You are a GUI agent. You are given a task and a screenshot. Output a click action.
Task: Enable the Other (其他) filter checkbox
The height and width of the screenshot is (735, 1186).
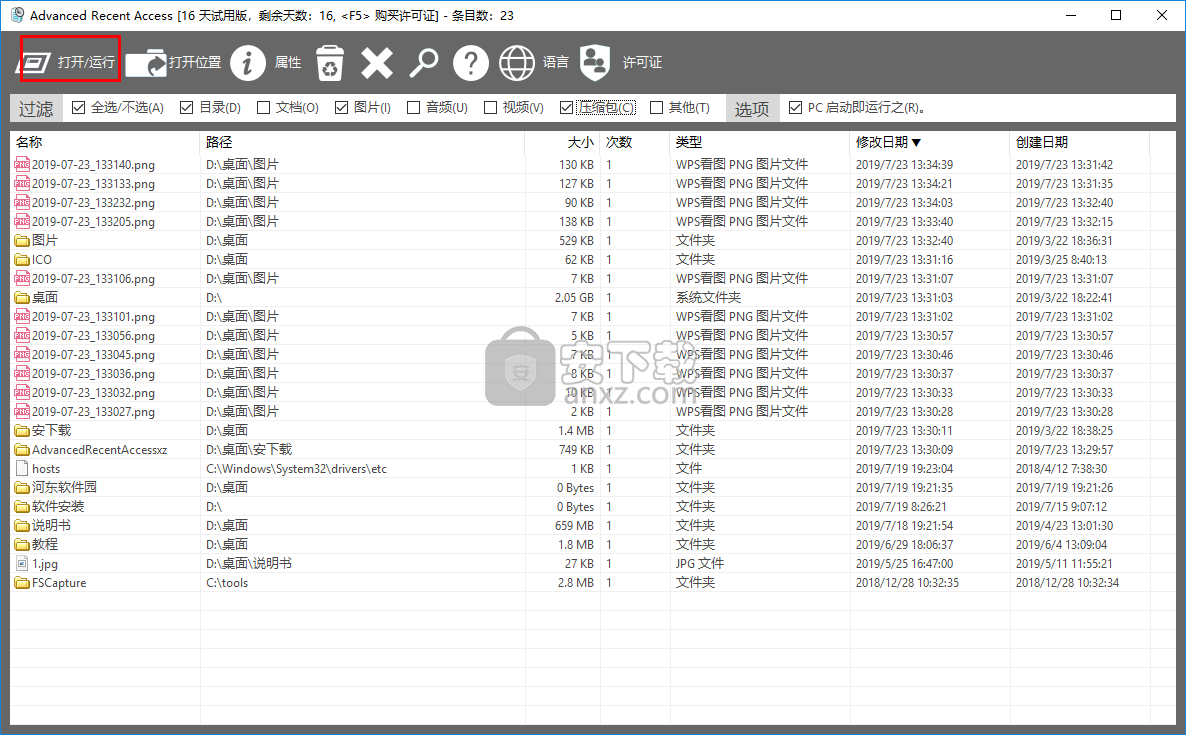pyautogui.click(x=657, y=107)
